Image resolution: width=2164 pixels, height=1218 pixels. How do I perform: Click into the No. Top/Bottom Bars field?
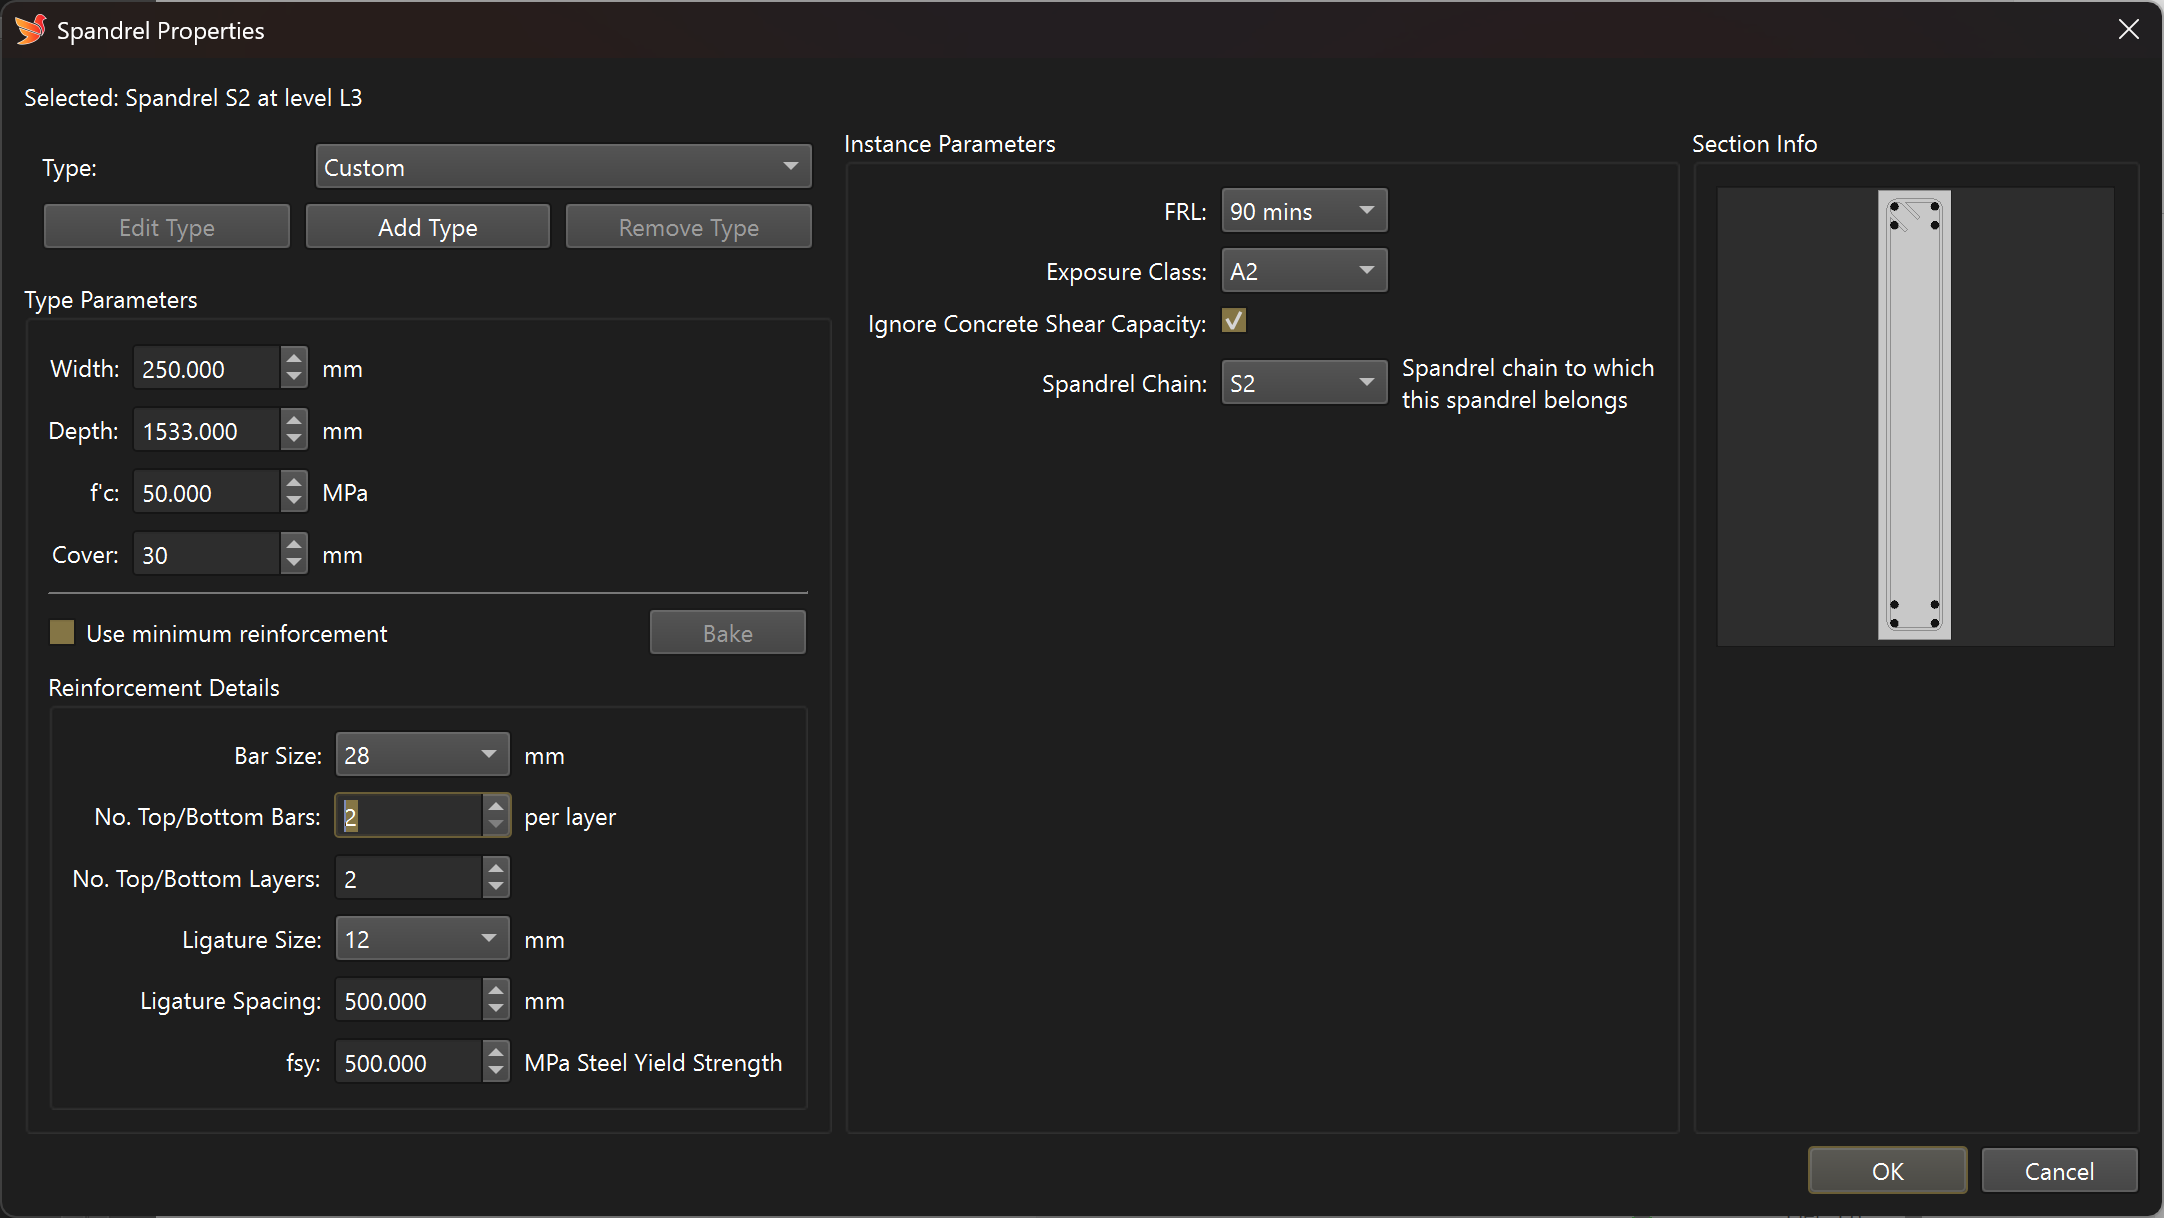(x=410, y=817)
